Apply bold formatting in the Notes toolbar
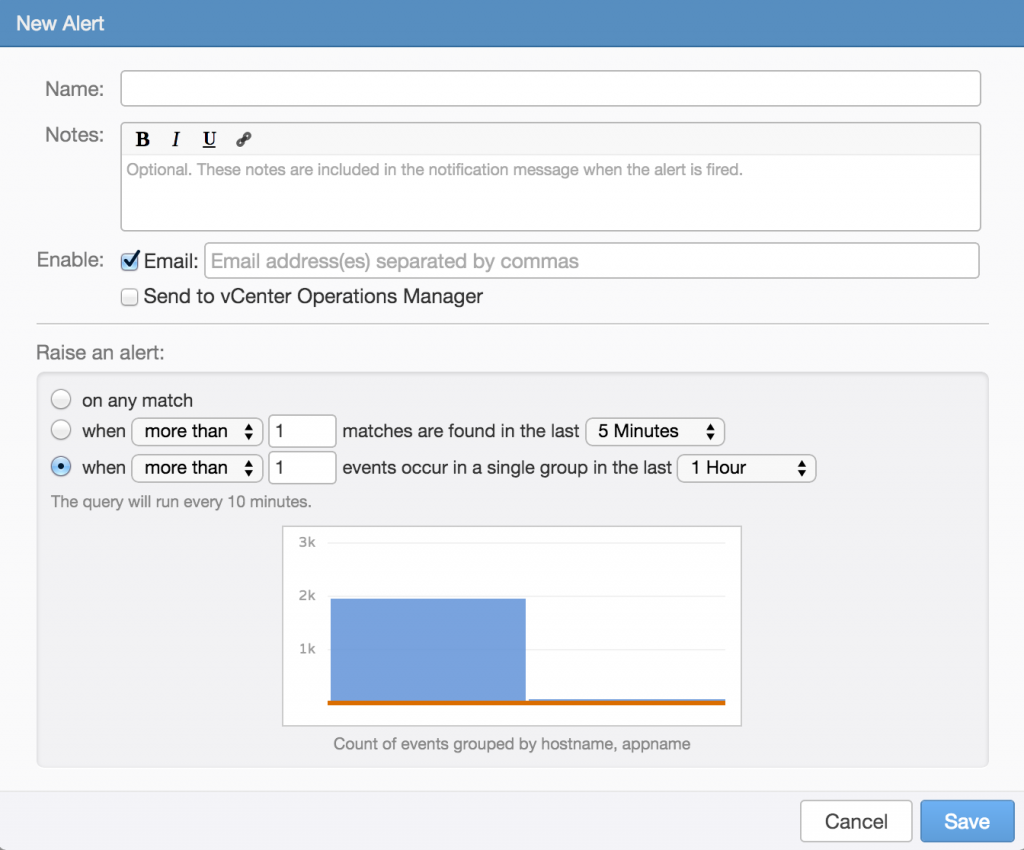This screenshot has height=850, width=1024. 142,139
